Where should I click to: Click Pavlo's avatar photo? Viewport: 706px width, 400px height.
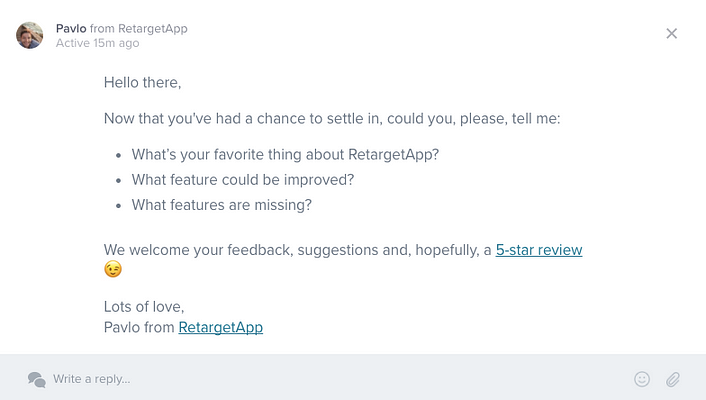pyautogui.click(x=30, y=35)
